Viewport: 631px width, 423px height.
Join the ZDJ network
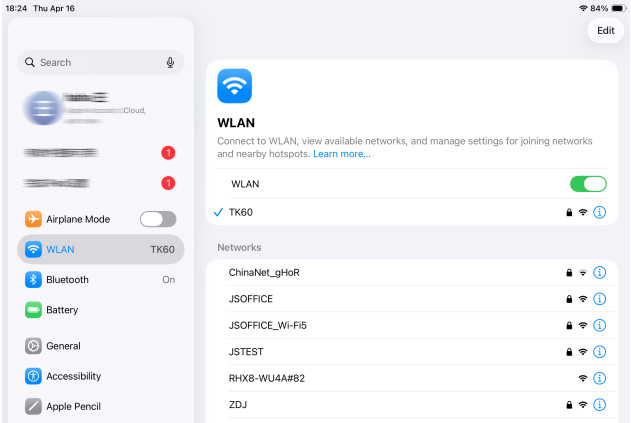pos(412,404)
